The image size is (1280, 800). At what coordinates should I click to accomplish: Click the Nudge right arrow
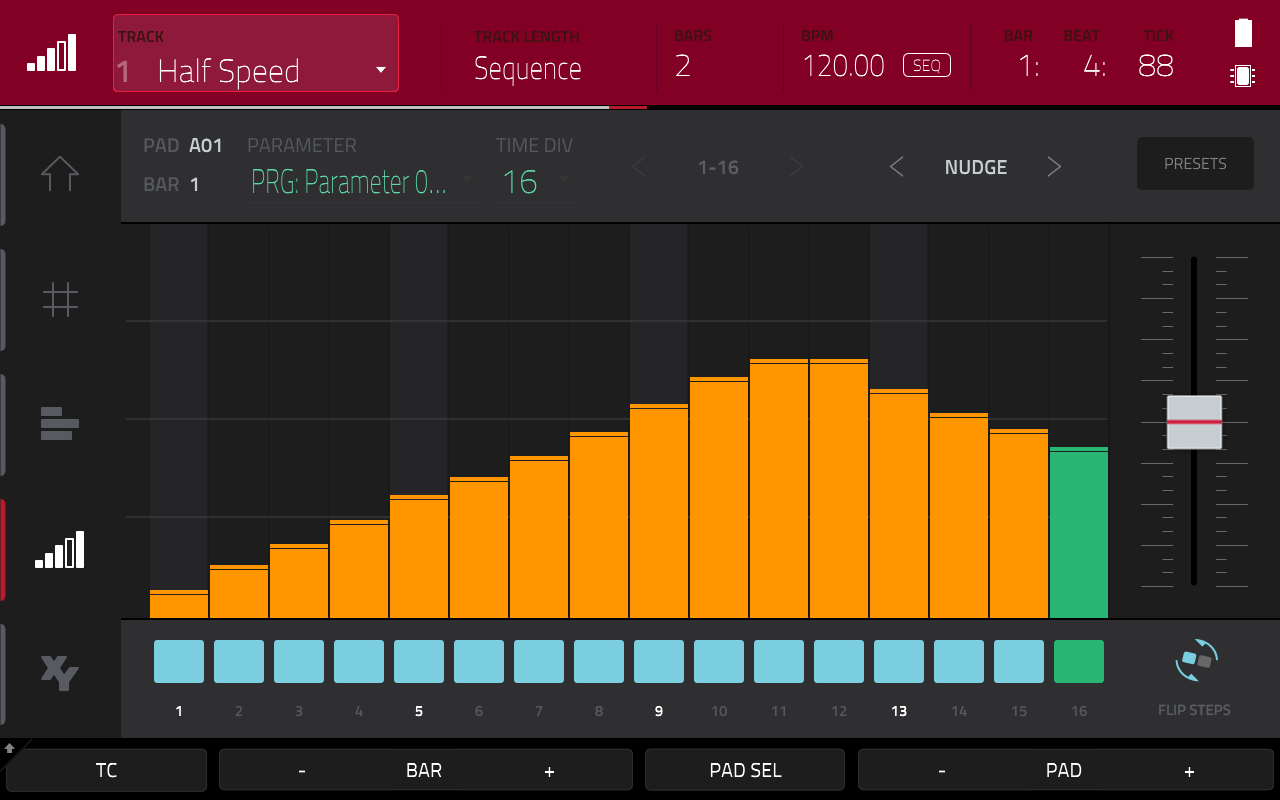(1054, 167)
